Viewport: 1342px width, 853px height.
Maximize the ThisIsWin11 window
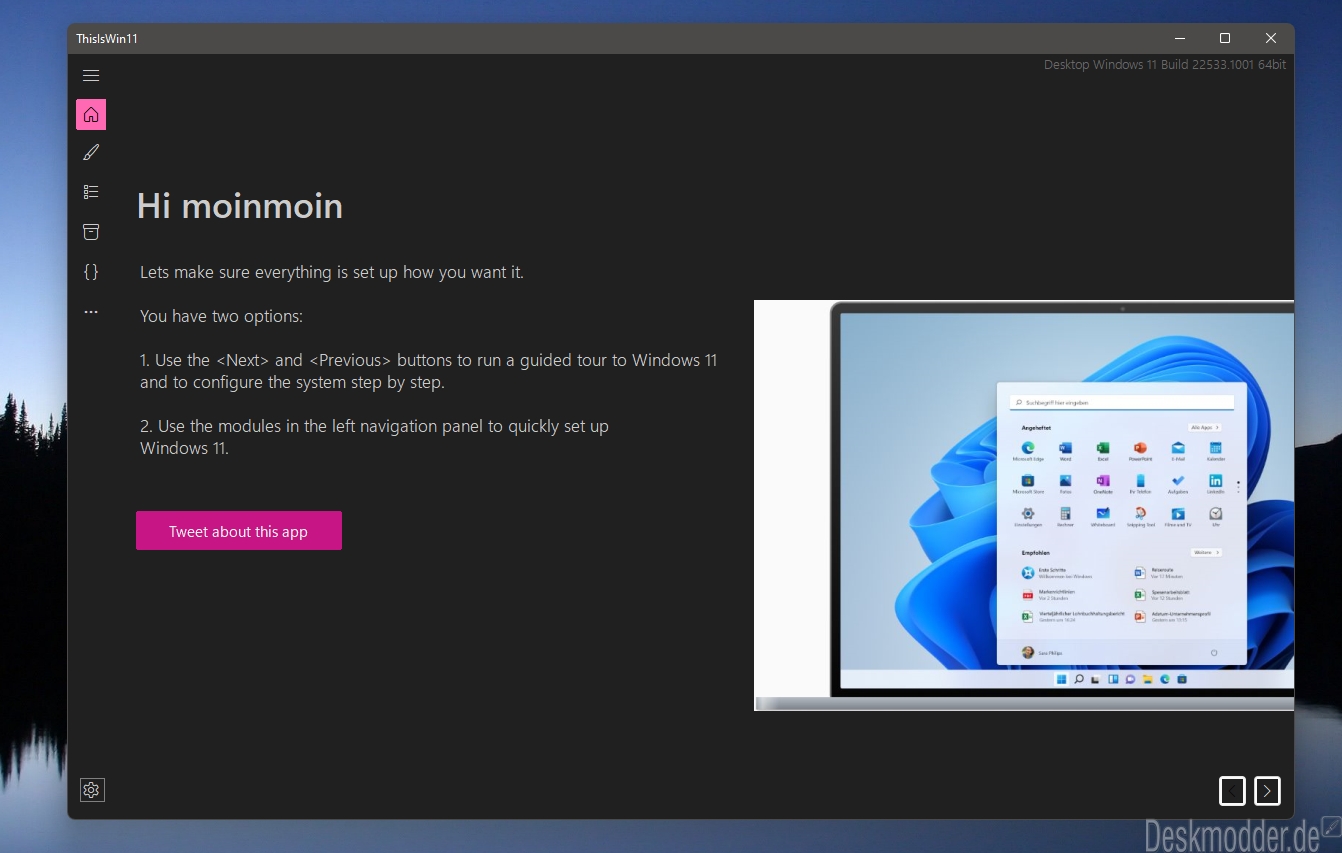(1225, 38)
